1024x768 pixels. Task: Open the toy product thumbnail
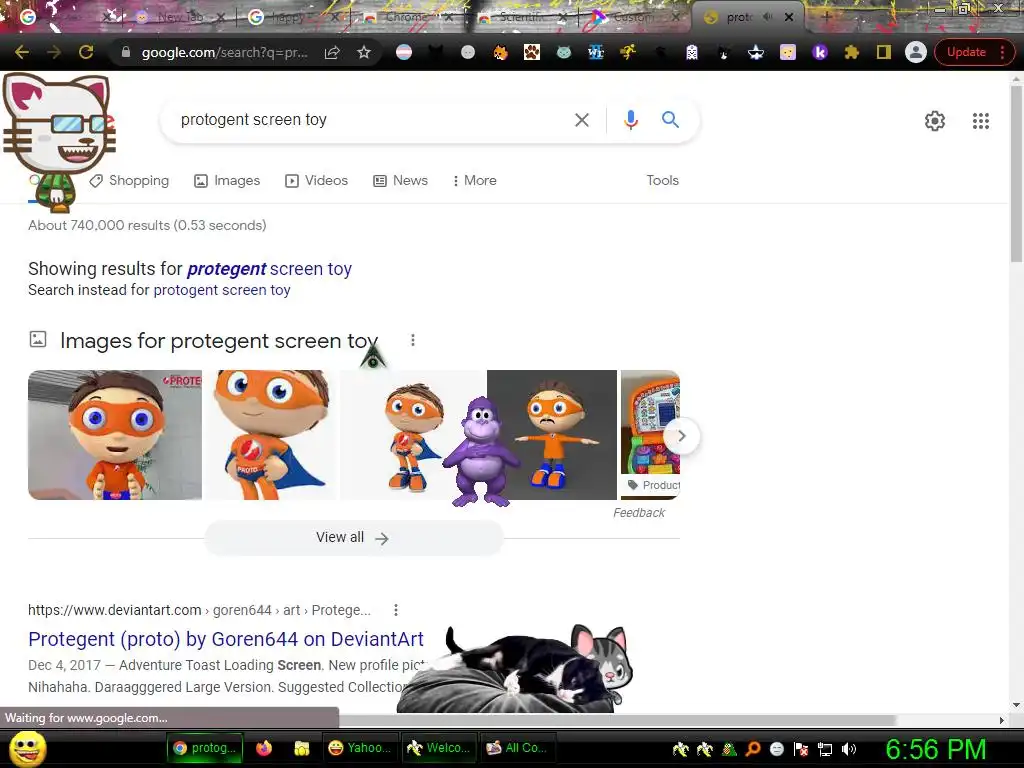[x=650, y=435]
